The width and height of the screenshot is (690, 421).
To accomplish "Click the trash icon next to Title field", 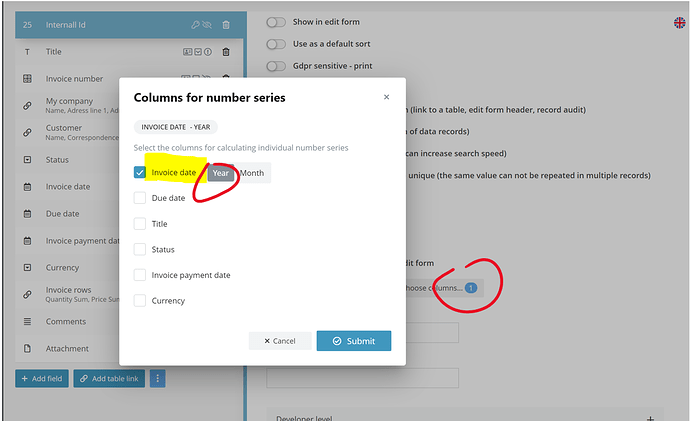I will [x=226, y=52].
